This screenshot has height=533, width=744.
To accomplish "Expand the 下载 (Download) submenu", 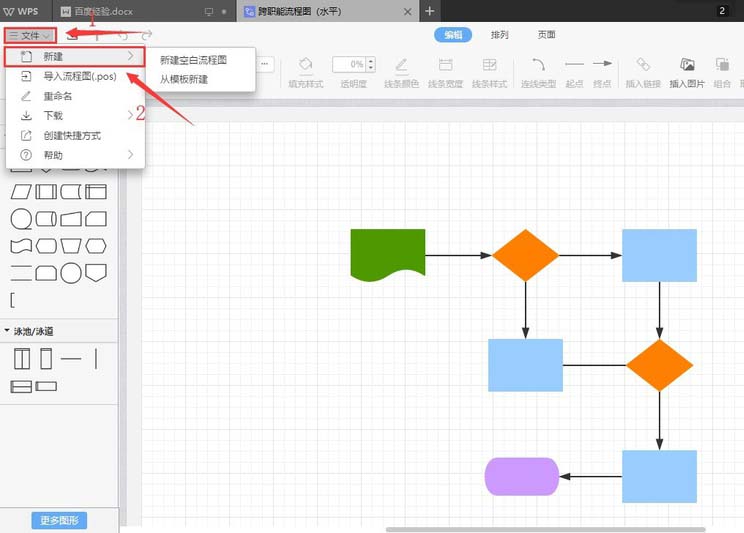I will click(74, 115).
